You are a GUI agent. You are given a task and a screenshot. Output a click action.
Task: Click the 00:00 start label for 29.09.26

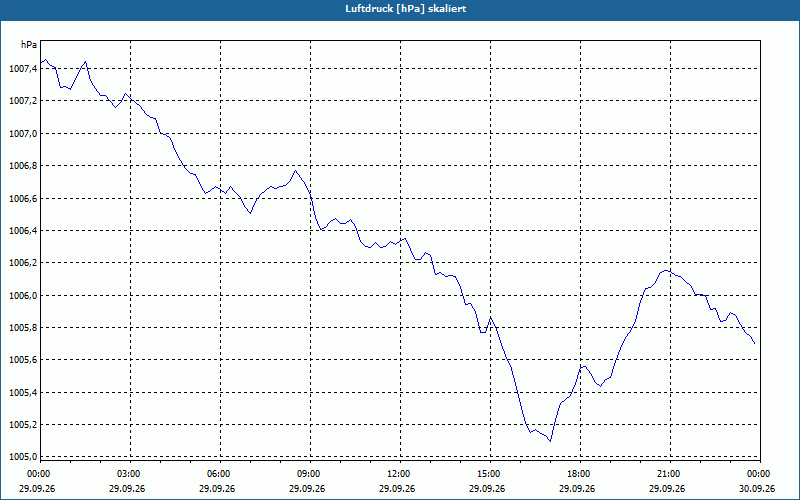37,474
